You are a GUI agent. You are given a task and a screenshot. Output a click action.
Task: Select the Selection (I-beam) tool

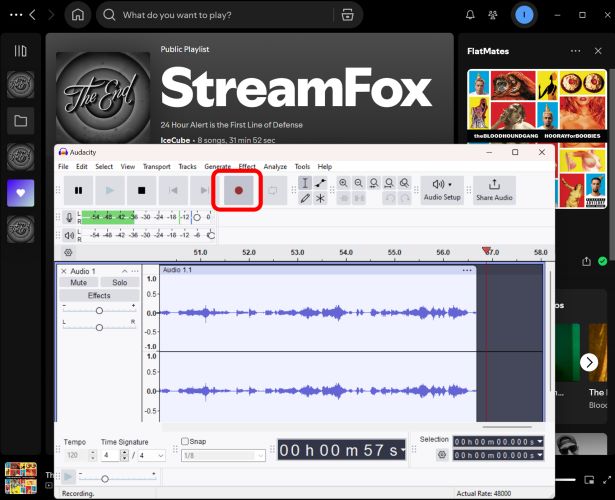click(x=305, y=183)
